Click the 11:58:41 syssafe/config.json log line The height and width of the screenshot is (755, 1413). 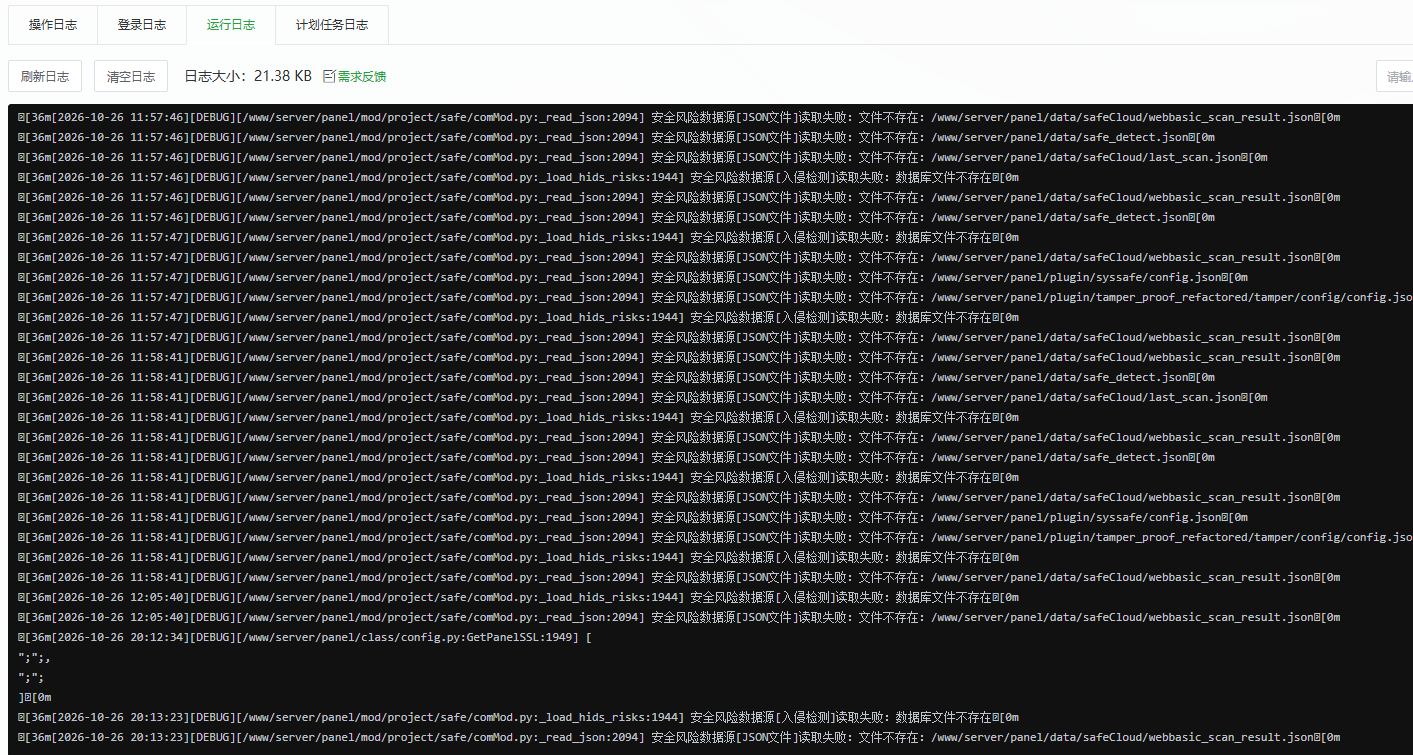click(x=633, y=517)
